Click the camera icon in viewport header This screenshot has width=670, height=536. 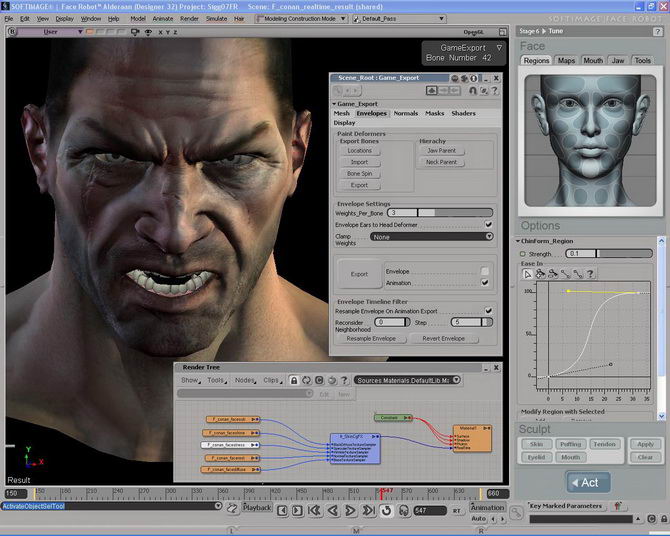coord(135,32)
